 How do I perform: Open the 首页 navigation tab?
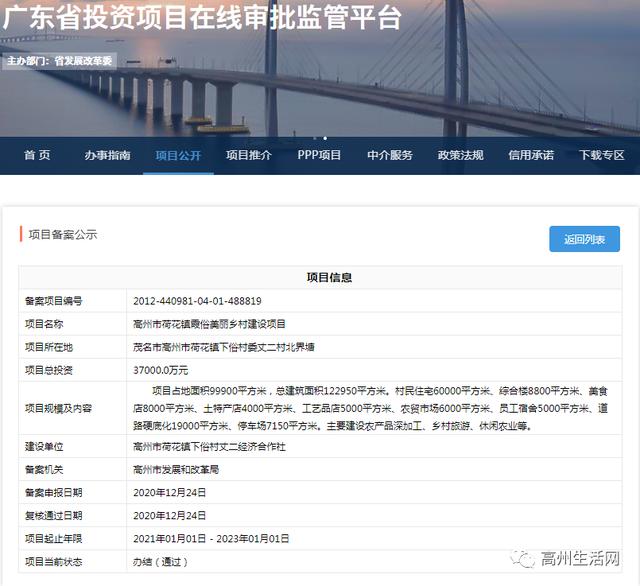pyautogui.click(x=37, y=155)
